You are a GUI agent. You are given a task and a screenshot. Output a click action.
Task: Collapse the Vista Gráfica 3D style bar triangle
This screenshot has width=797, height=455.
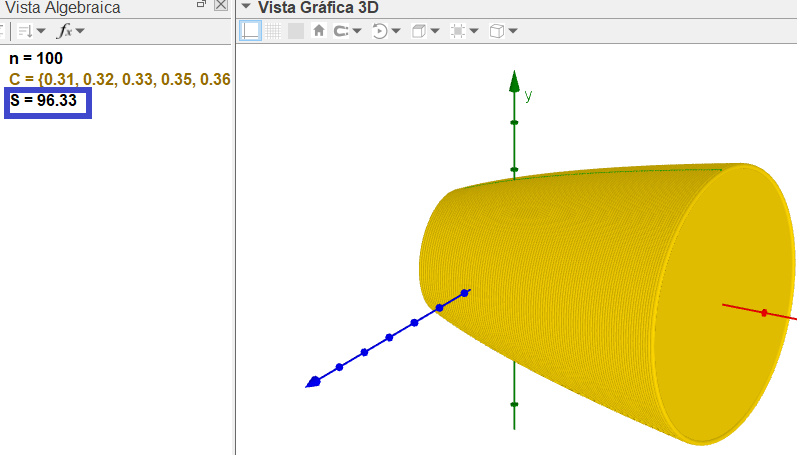point(246,7)
